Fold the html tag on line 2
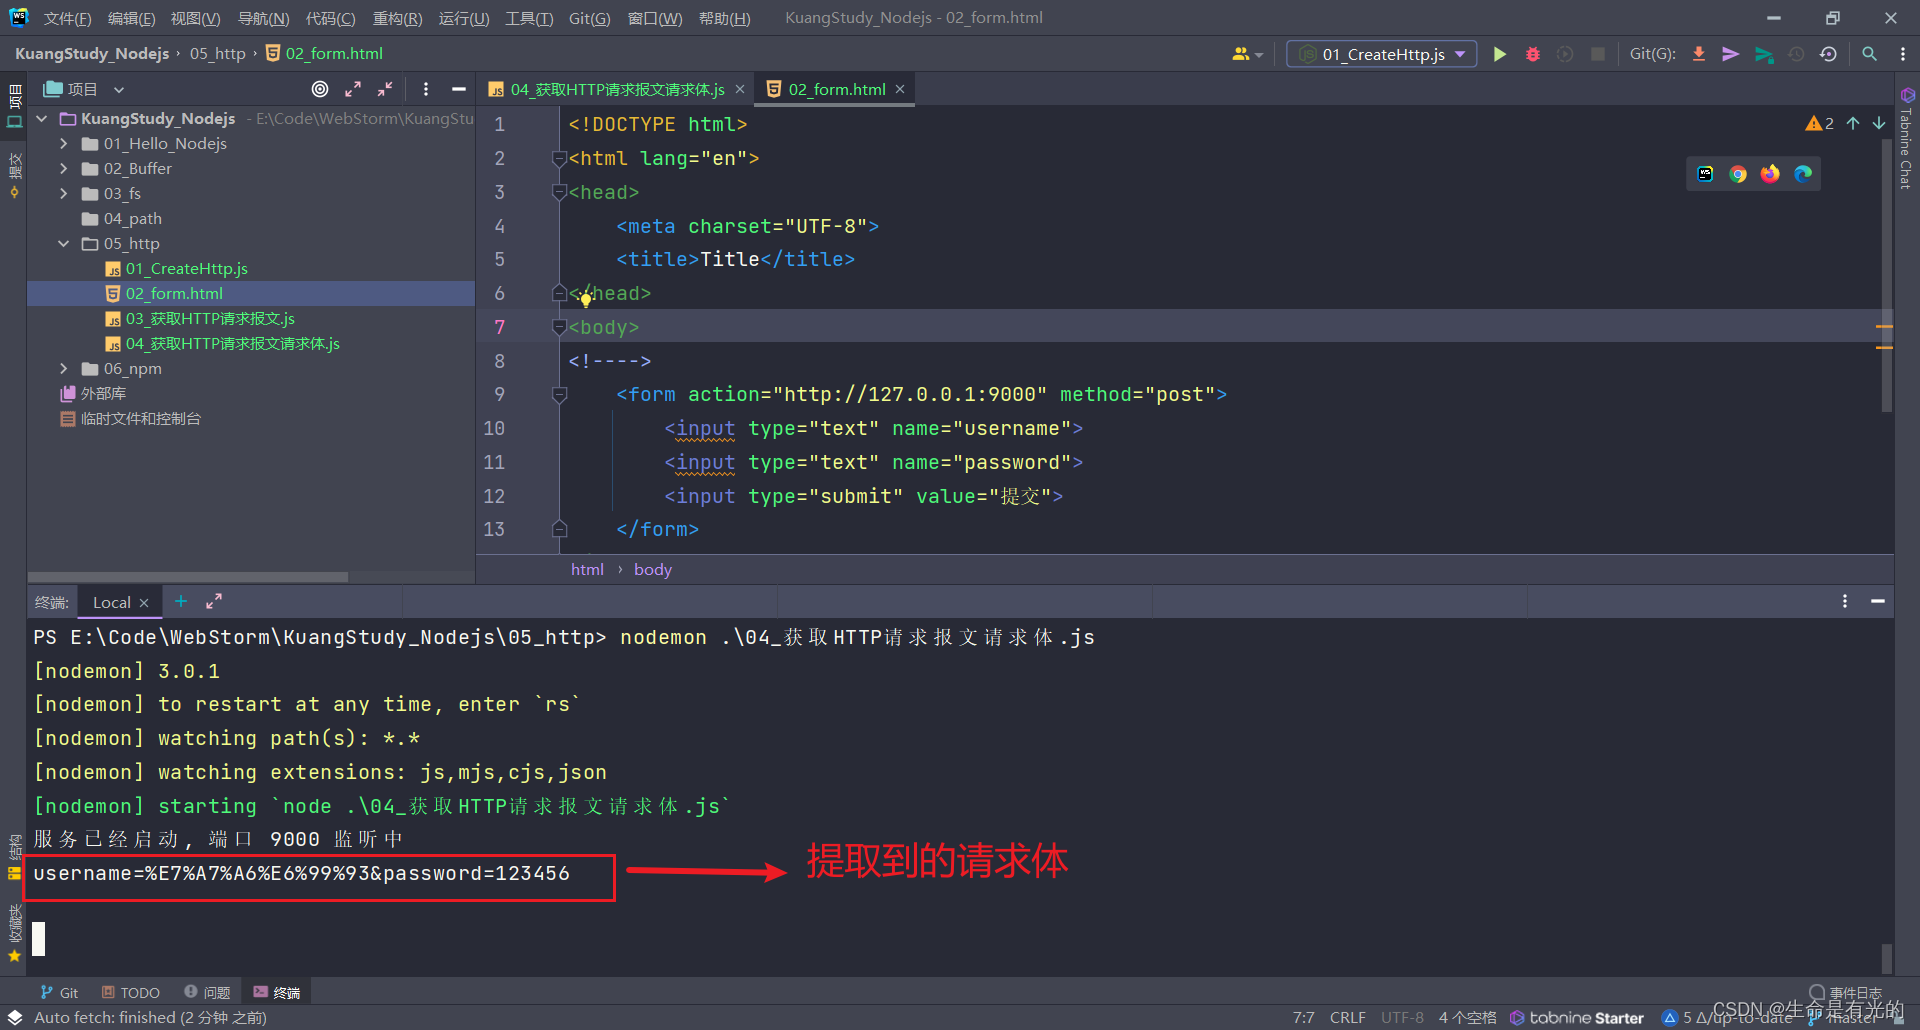Image resolution: width=1920 pixels, height=1030 pixels. 560,158
